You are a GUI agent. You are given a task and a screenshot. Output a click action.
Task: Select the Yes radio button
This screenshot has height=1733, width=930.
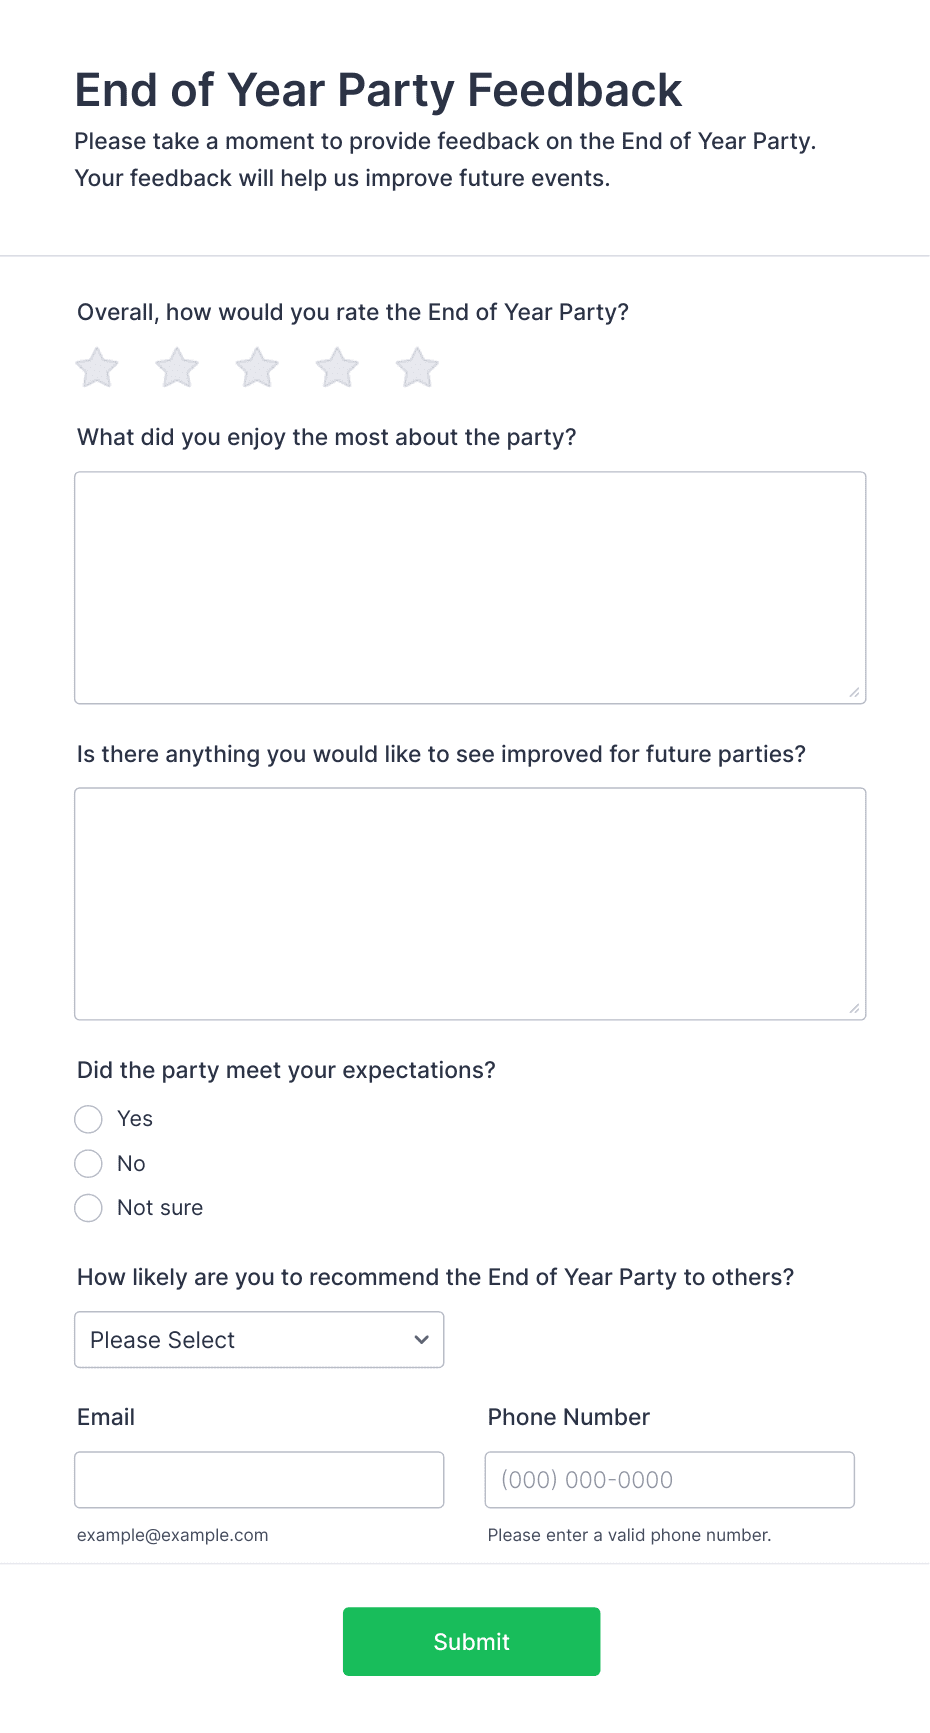coord(89,1119)
